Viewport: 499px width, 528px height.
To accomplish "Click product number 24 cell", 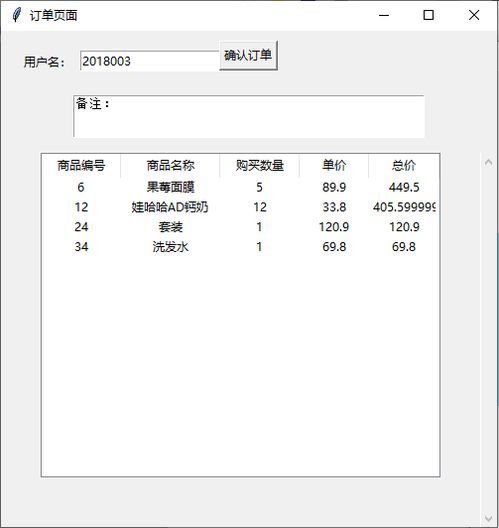I will pos(81,227).
